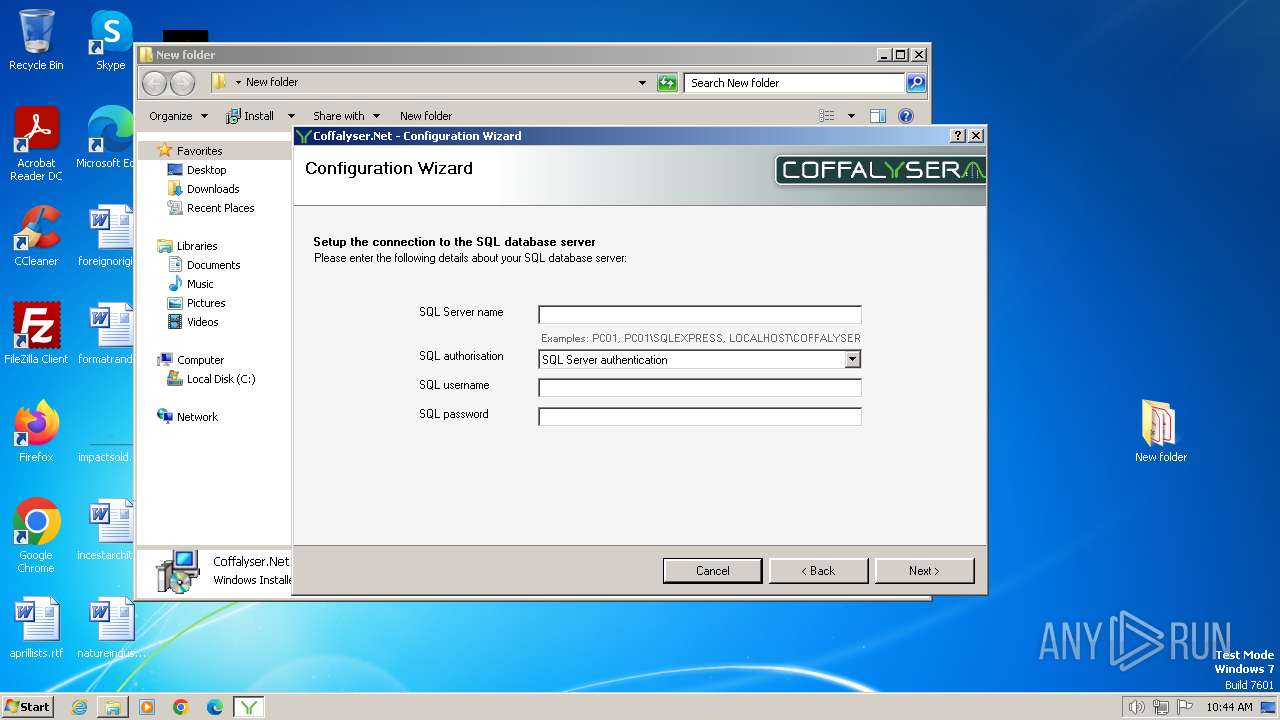Open Explorer help icon
This screenshot has height=720, width=1280.
coord(906,116)
